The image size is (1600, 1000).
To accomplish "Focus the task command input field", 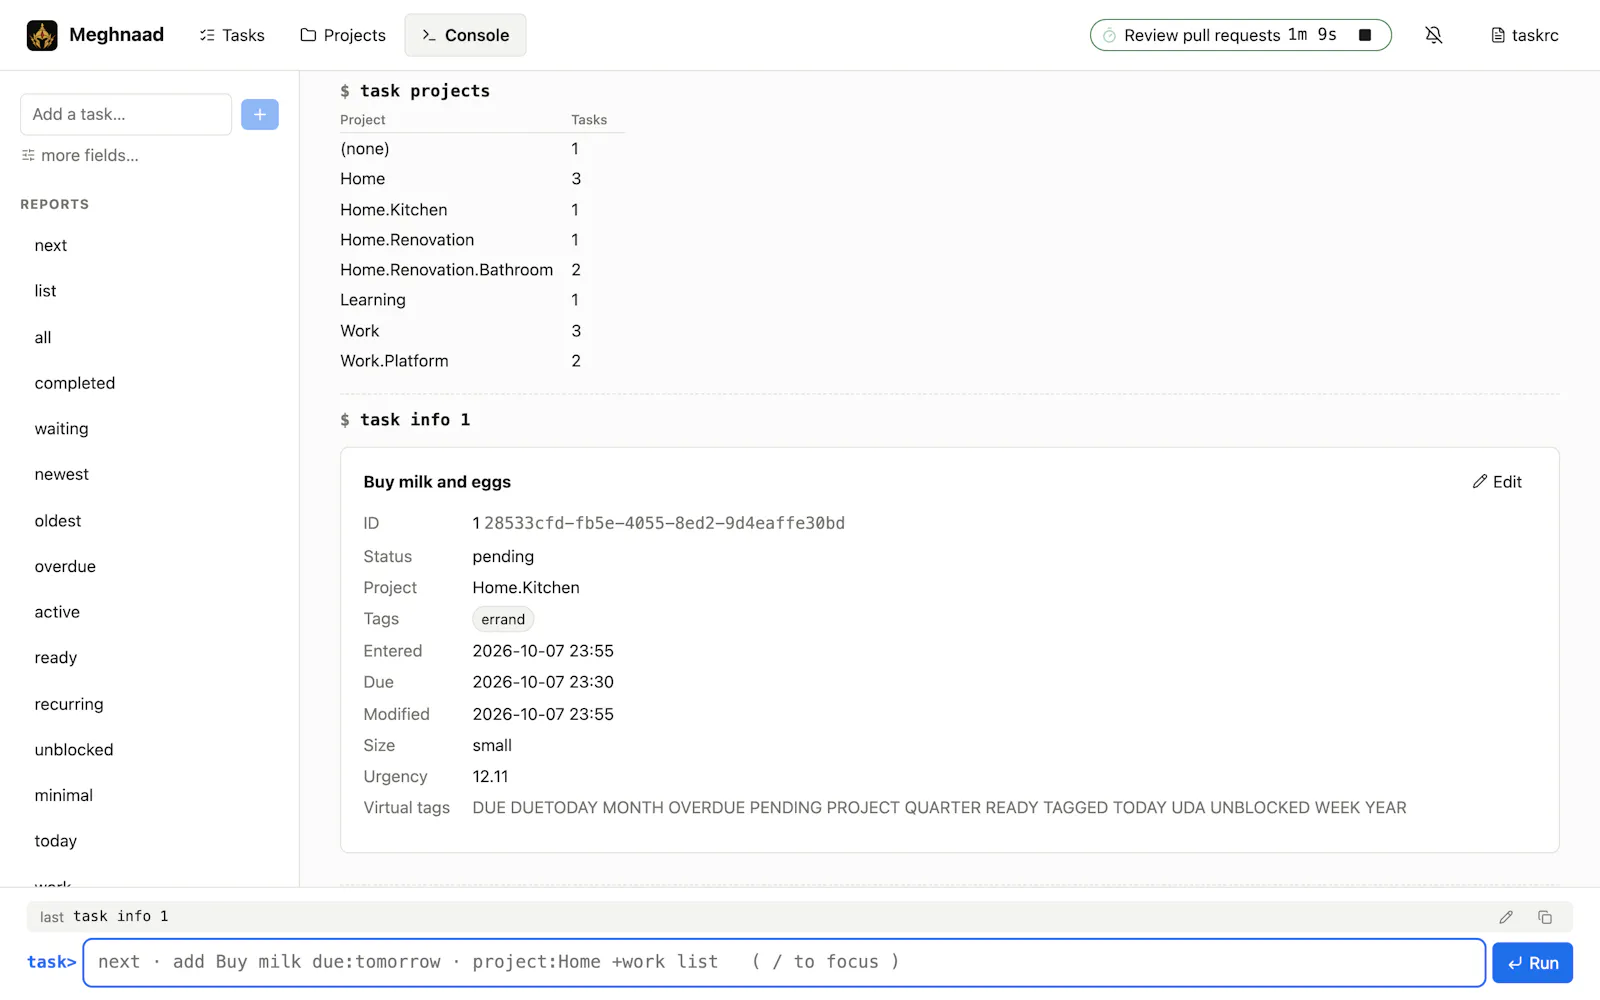I will [784, 962].
